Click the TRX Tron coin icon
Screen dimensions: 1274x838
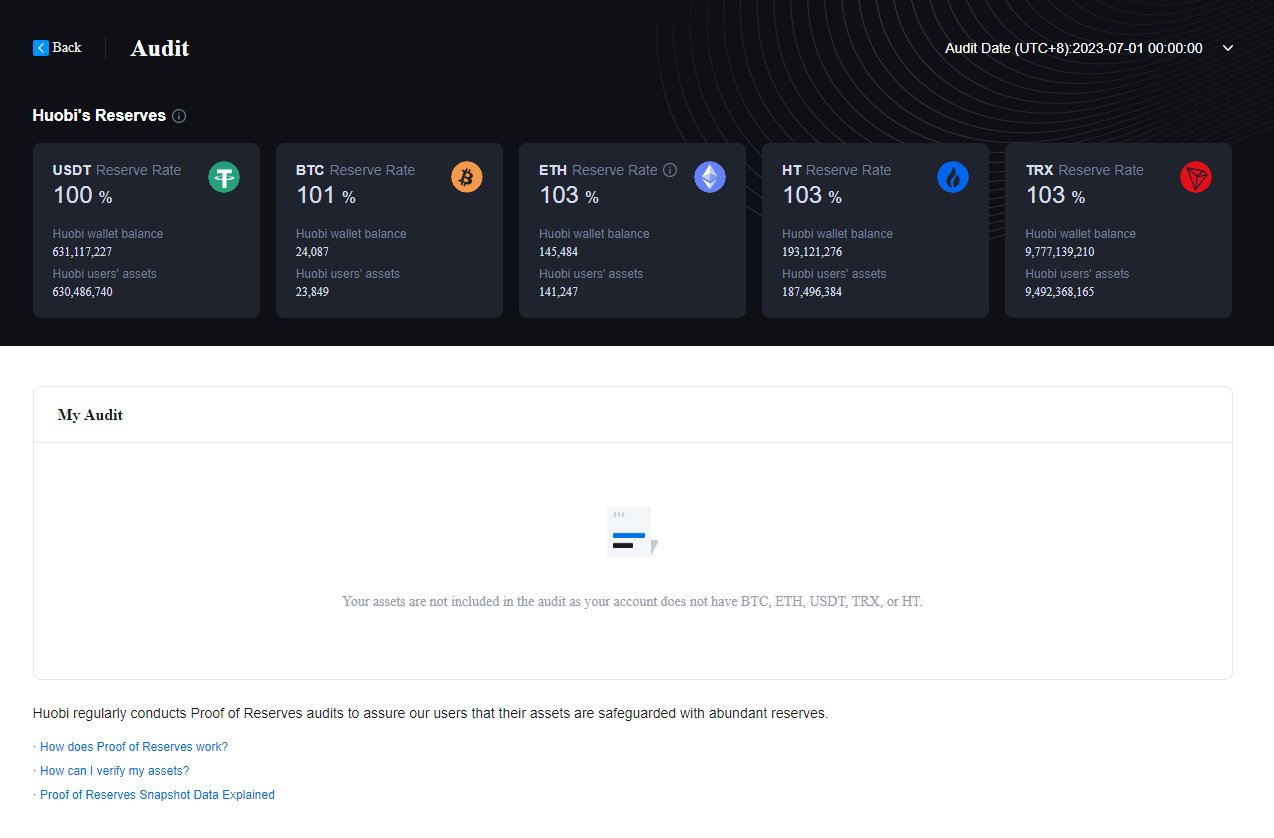click(x=1196, y=177)
